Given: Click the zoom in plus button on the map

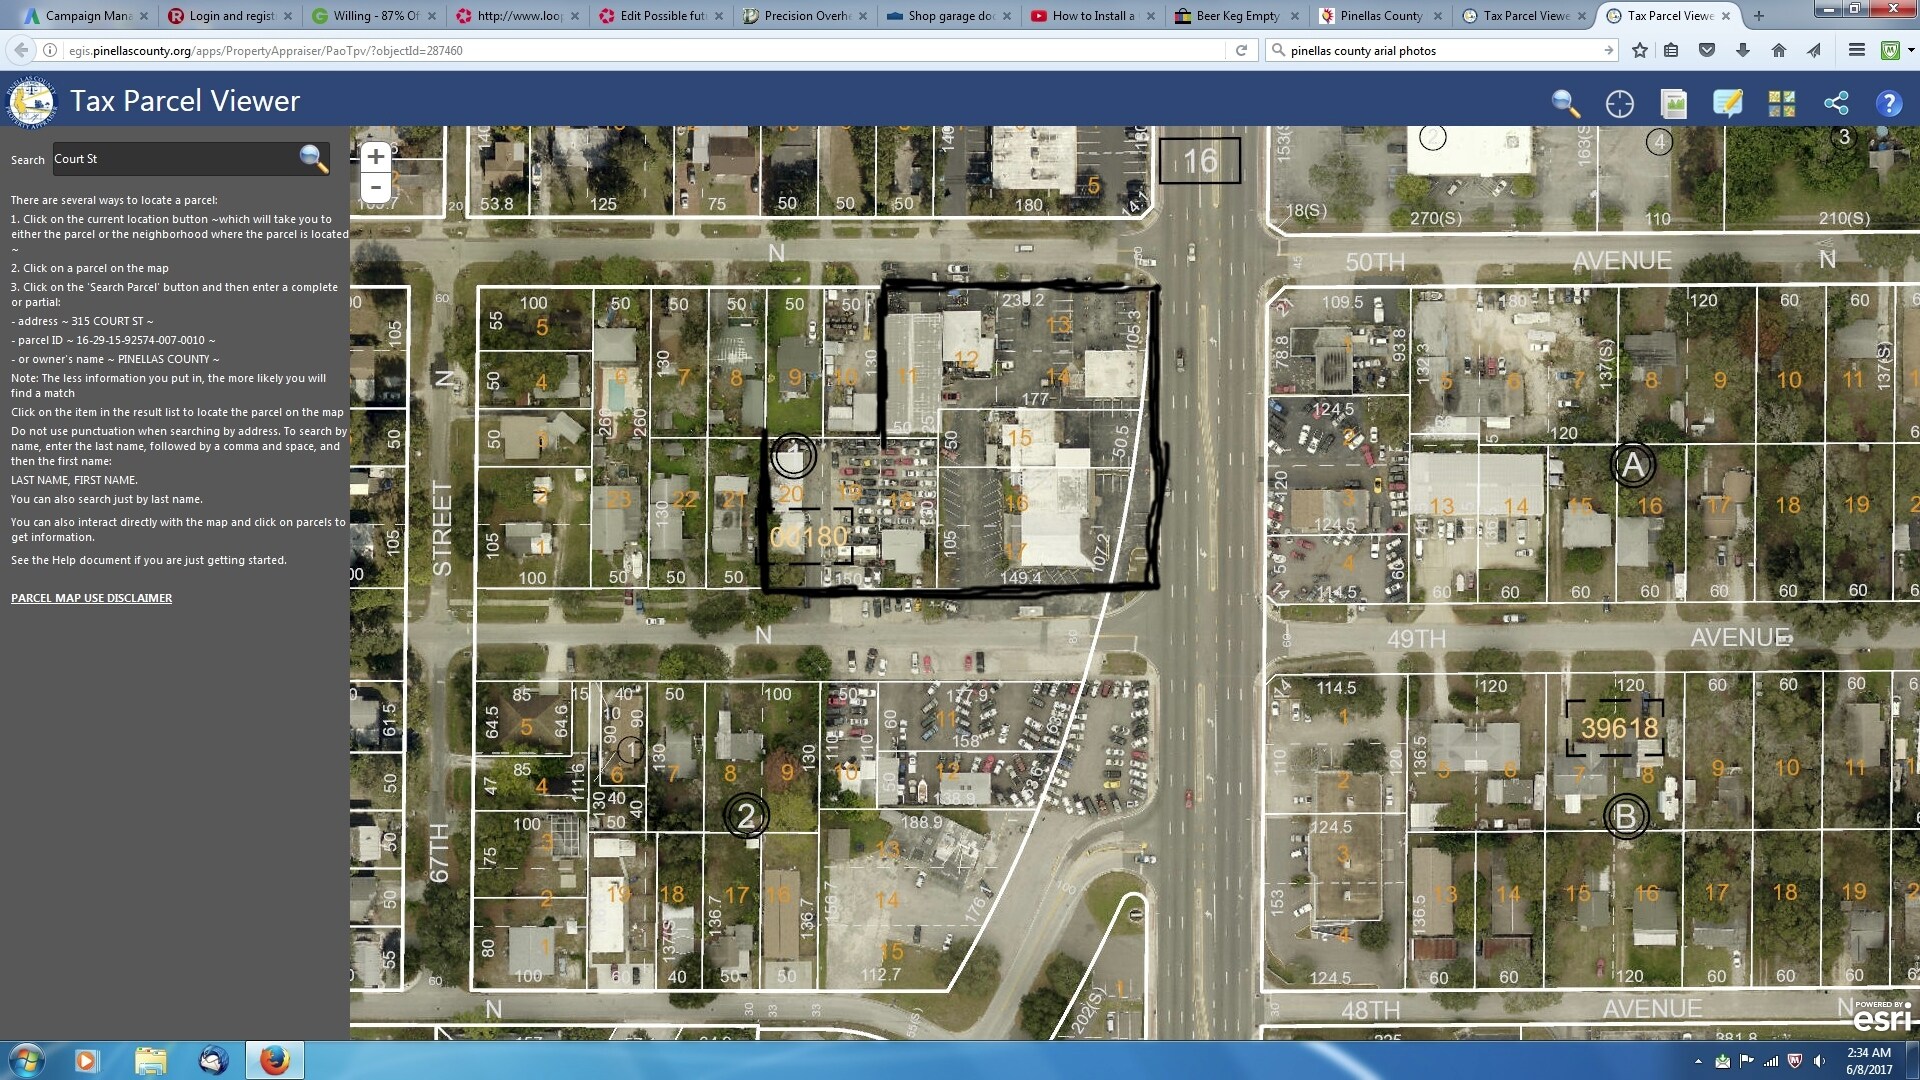Looking at the screenshot, I should (375, 156).
